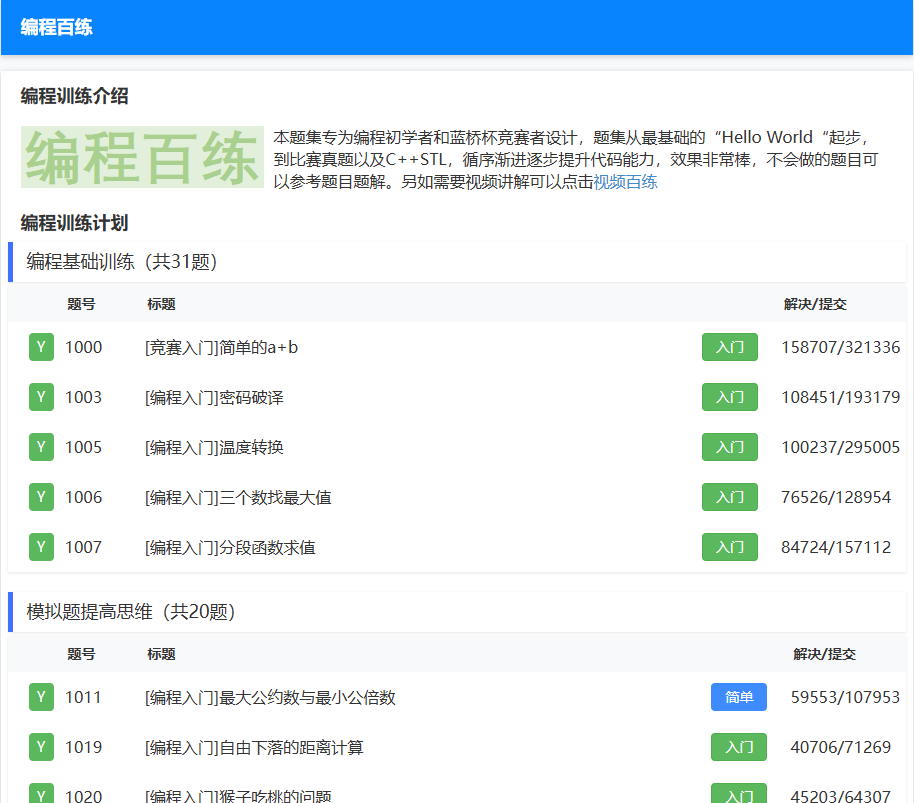This screenshot has height=803, width=914.
Task: Click the green Y status icon for problem 1006
Action: [41, 498]
